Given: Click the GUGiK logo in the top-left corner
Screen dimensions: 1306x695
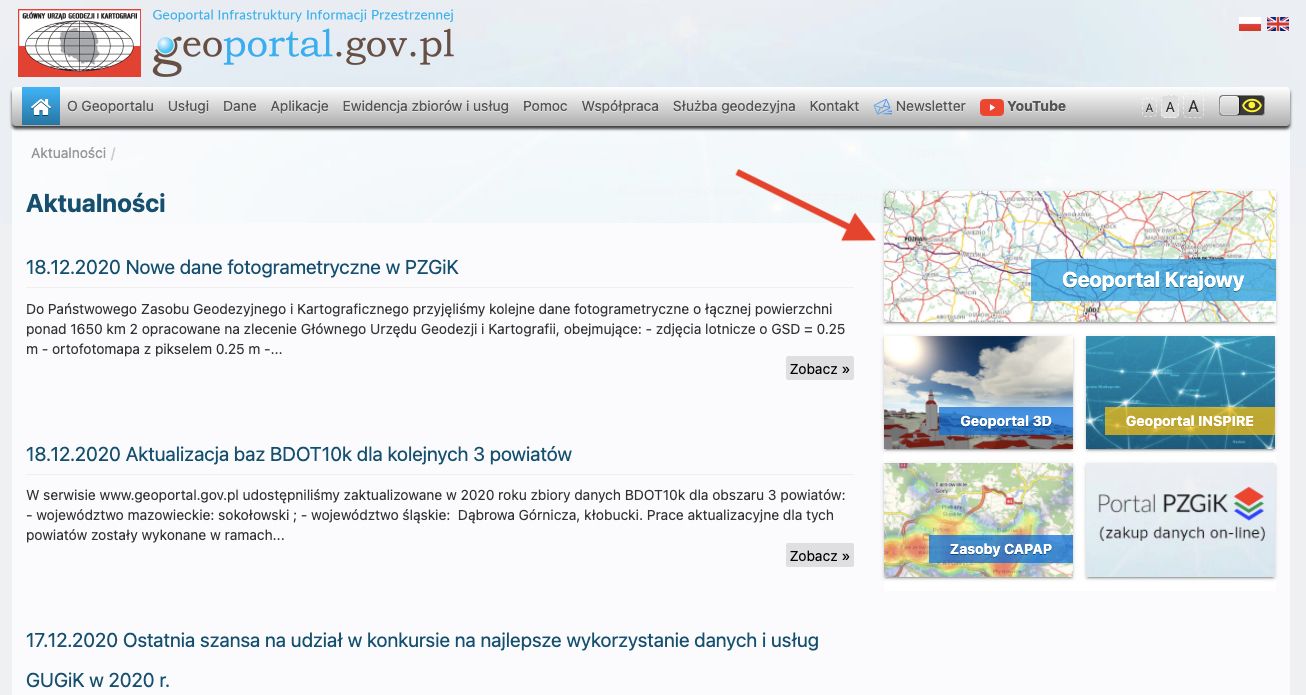Looking at the screenshot, I should coord(78,42).
